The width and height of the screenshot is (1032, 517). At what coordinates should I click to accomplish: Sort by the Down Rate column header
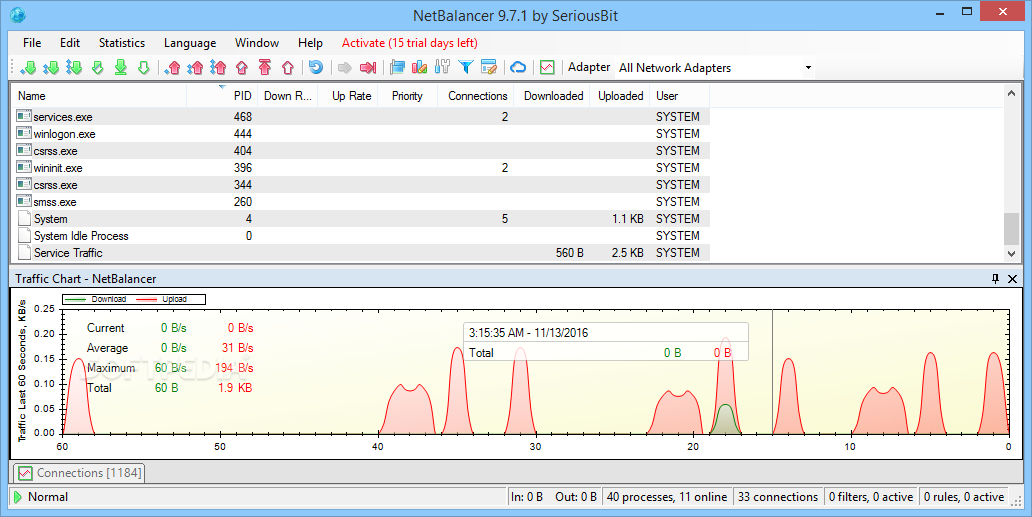click(x=288, y=96)
